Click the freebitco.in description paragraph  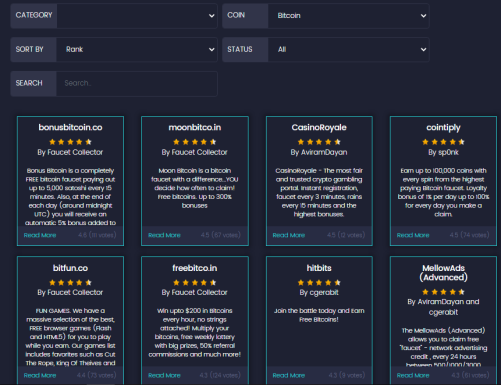tap(195, 332)
